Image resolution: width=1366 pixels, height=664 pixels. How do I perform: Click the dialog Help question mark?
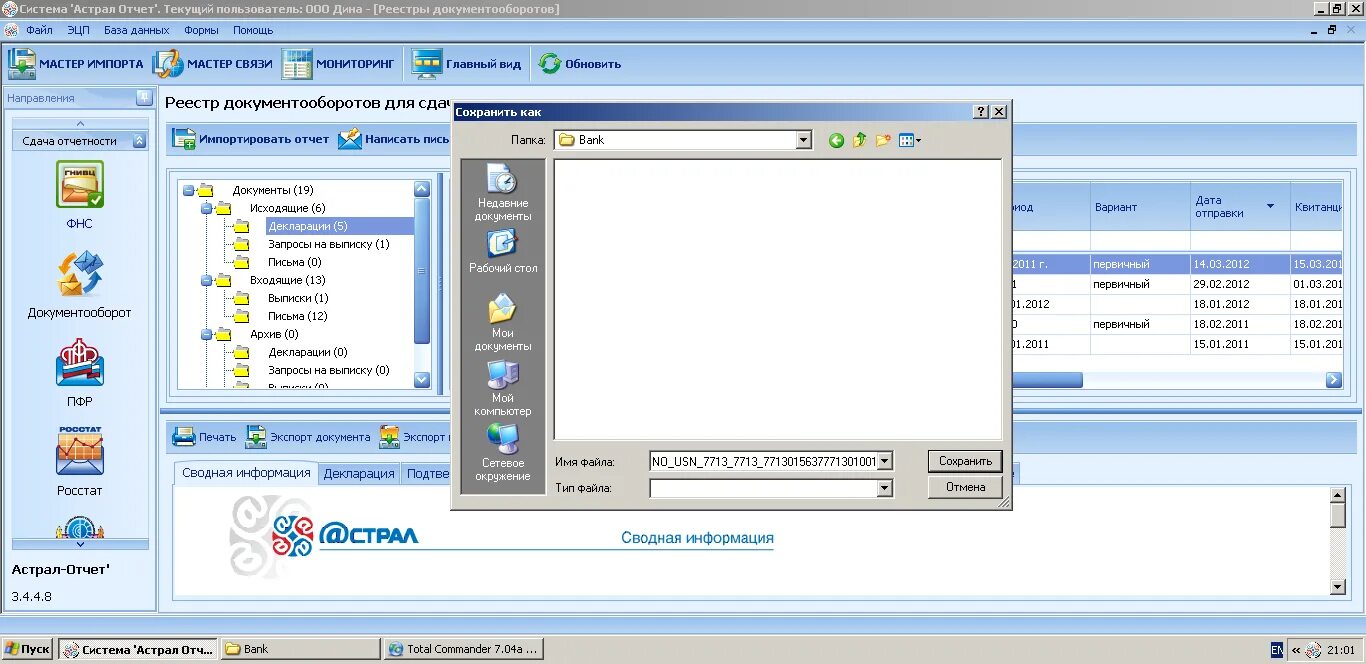coord(981,112)
